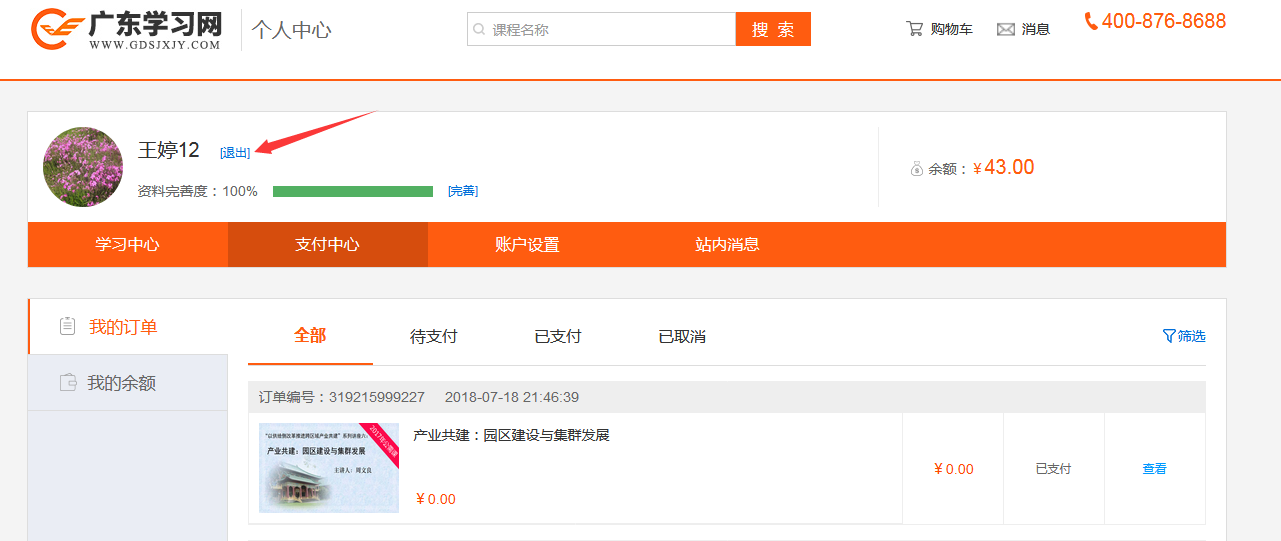Click the Guangdong Learning Network logo

point(126,30)
